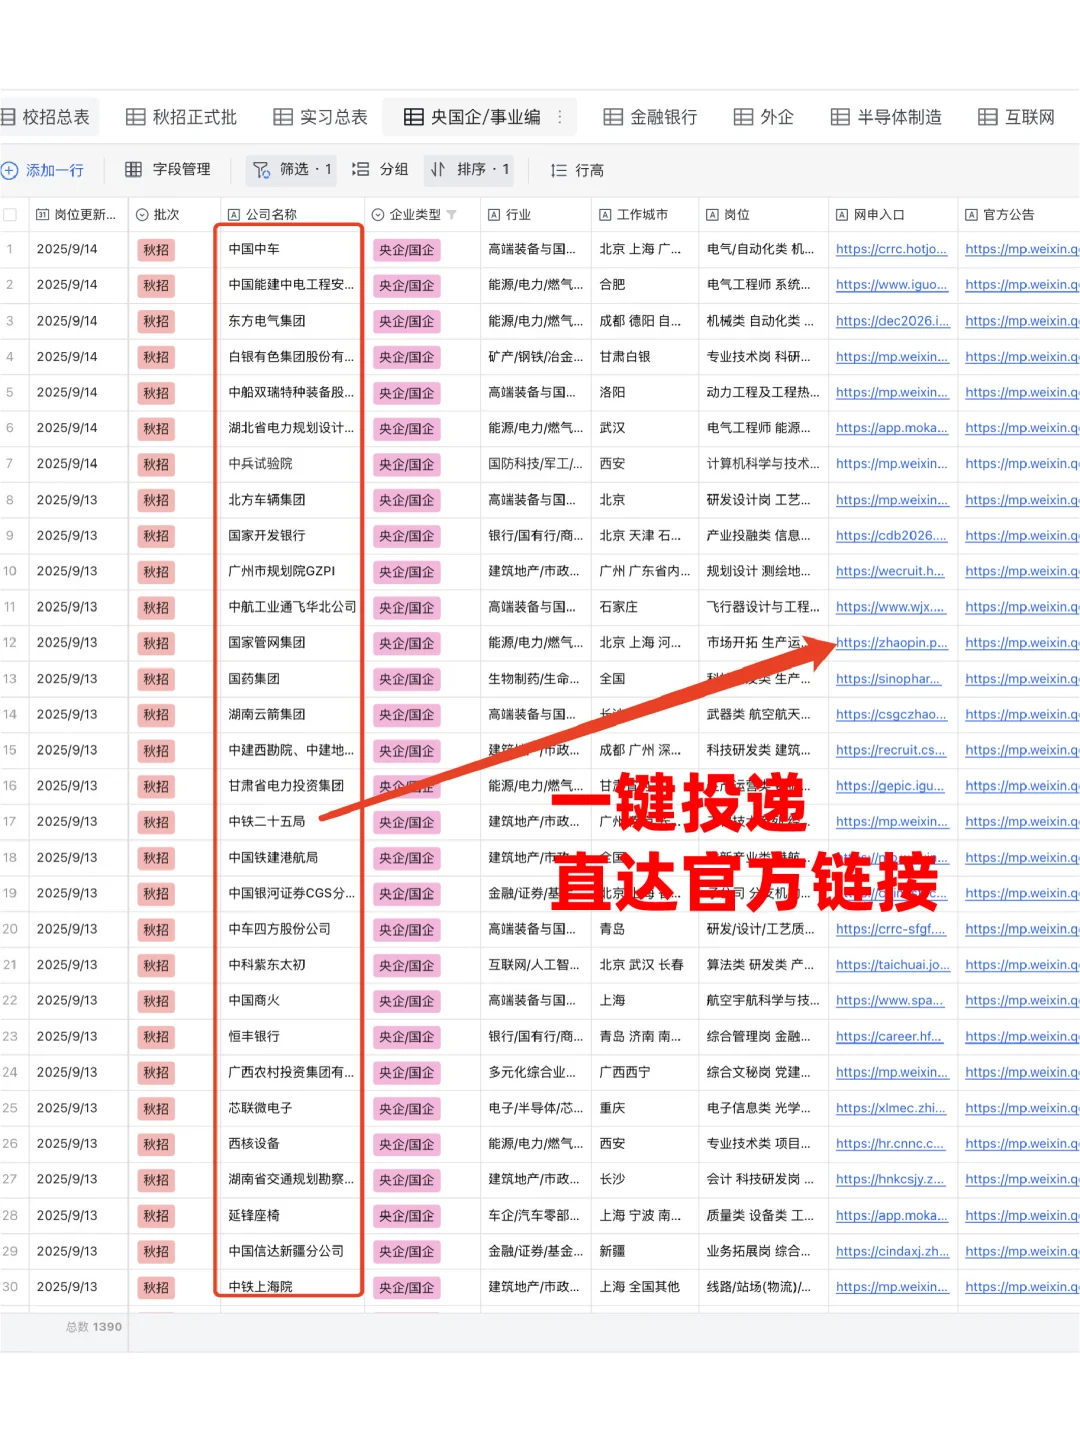Open the 外企 tab
The image size is (1080, 1439).
click(x=764, y=117)
